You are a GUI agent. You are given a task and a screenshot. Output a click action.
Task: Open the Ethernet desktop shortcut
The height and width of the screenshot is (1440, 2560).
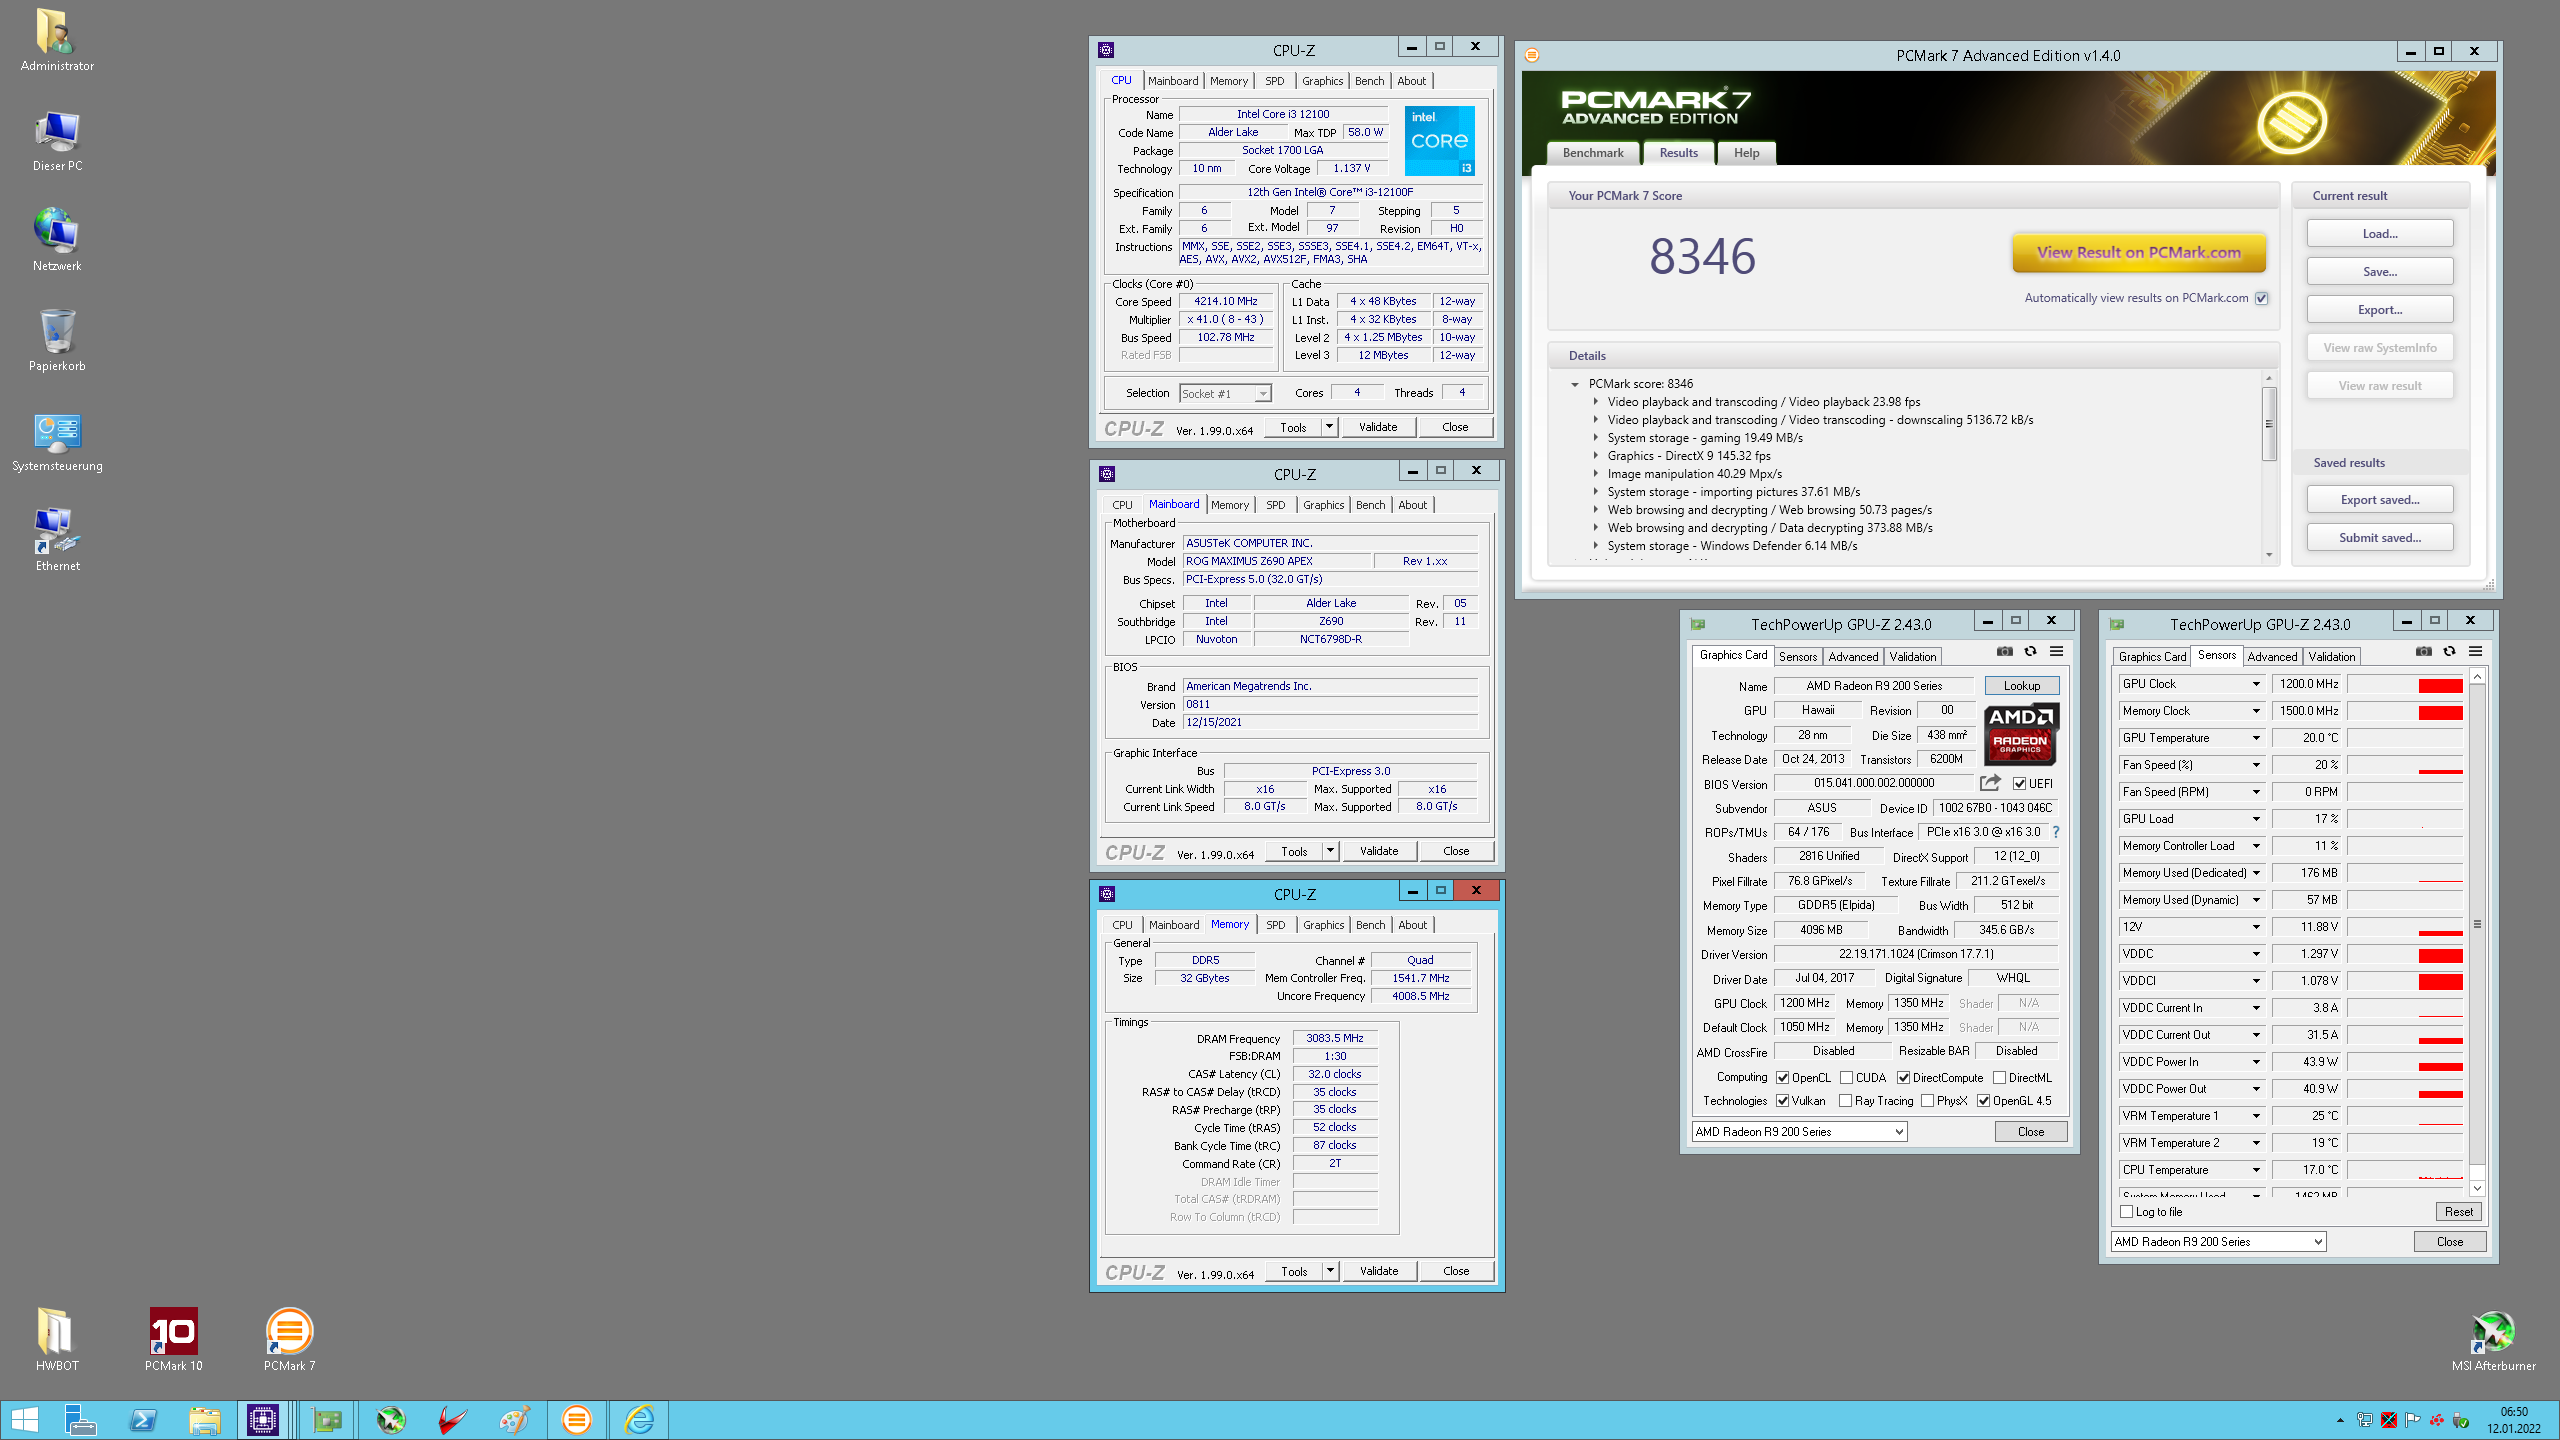(x=57, y=540)
